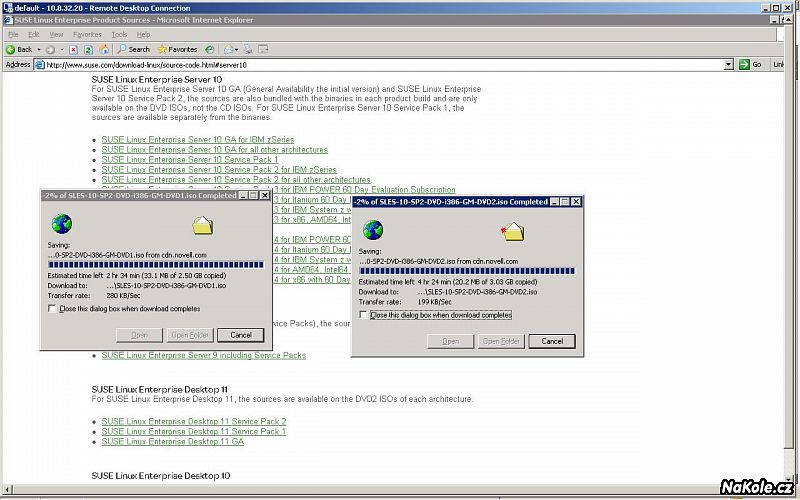Stop loading the page

pyautogui.click(x=73, y=49)
